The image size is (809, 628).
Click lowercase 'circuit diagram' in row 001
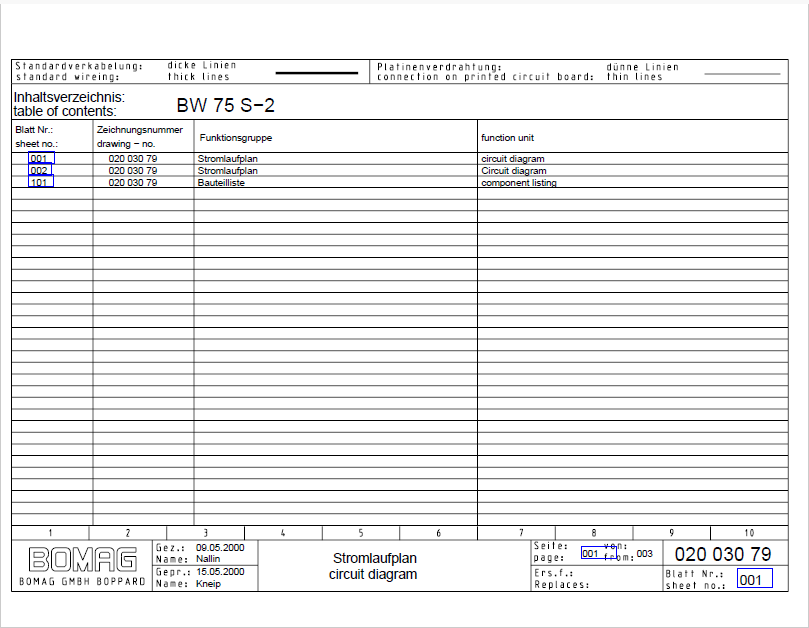point(513,158)
